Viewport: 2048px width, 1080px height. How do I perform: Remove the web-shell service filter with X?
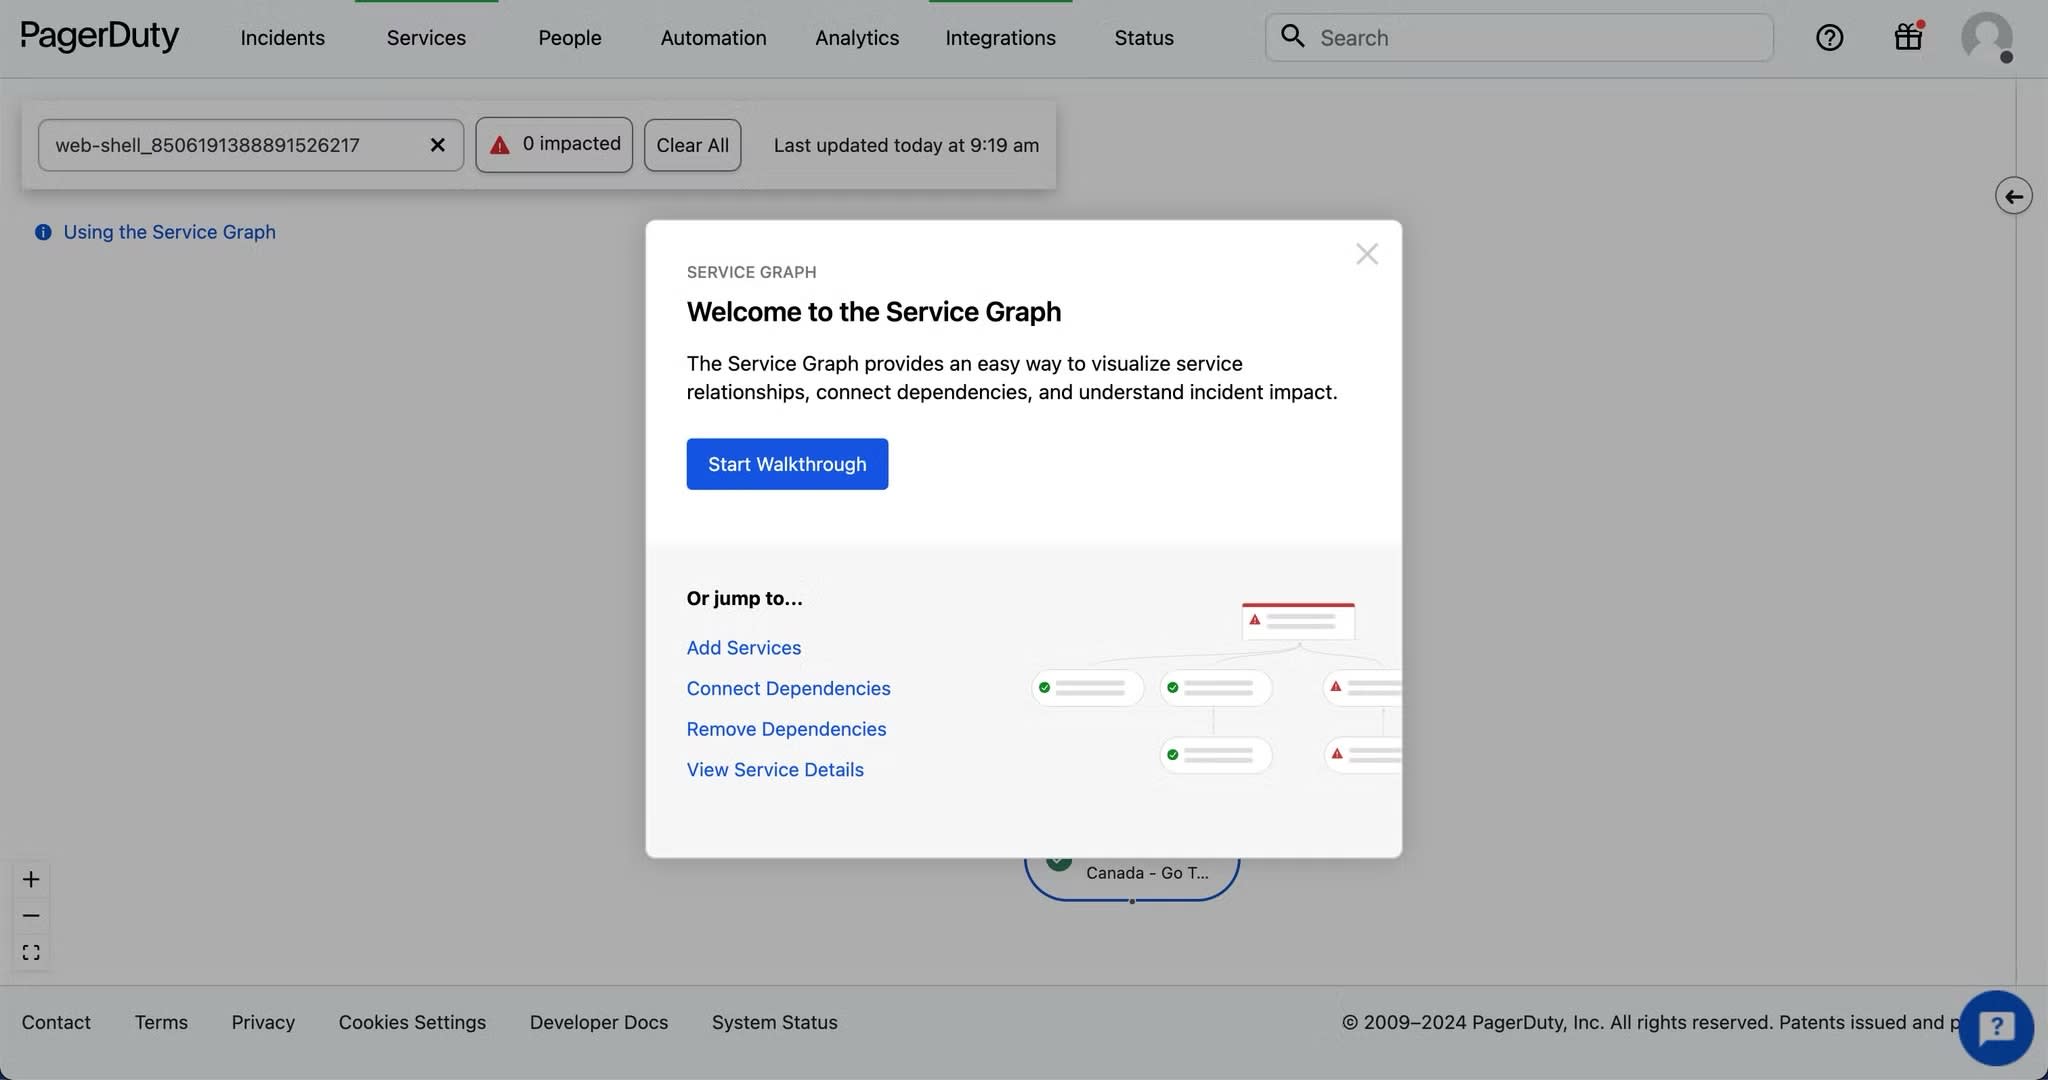(437, 145)
